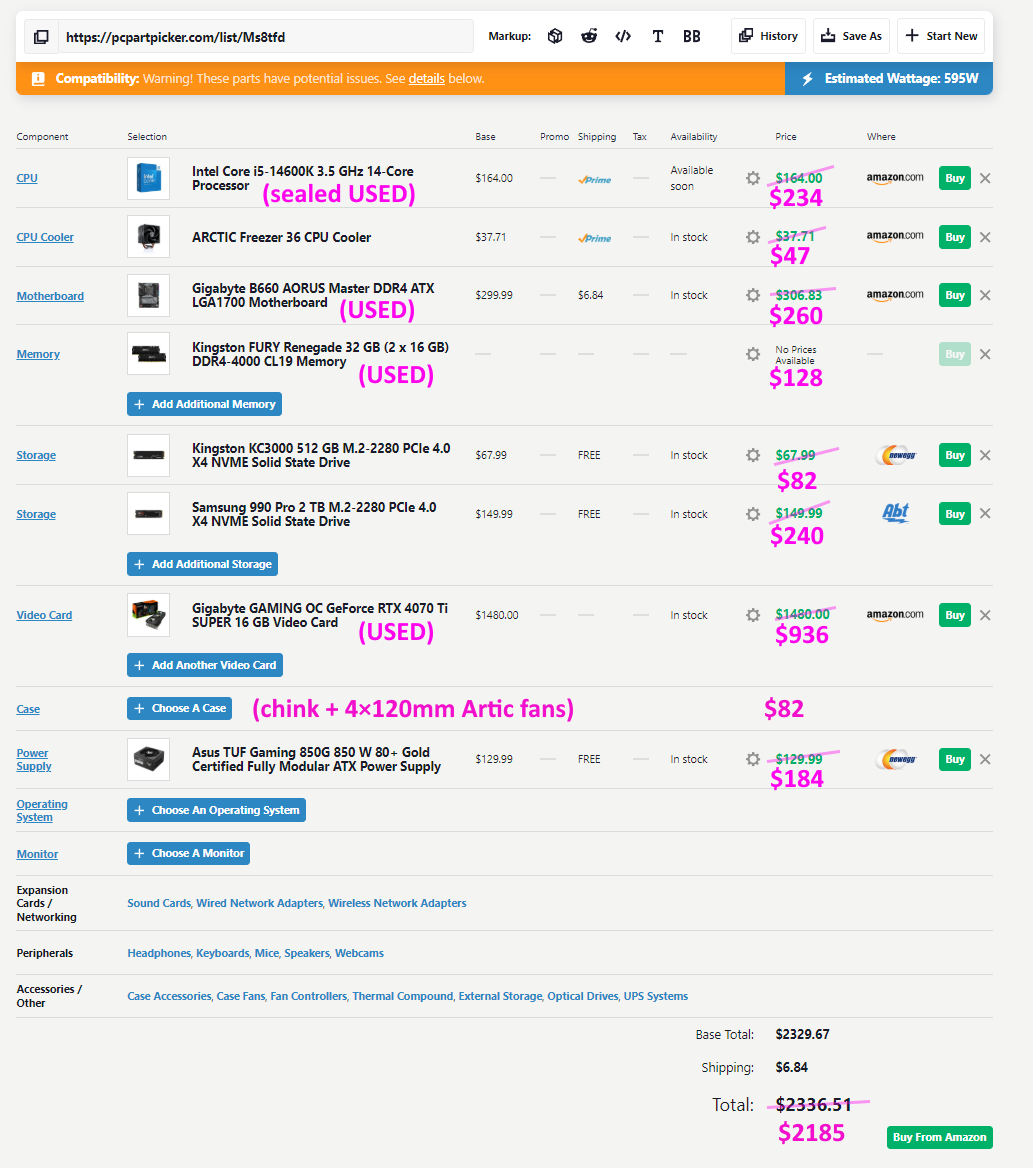
Task: Open Motherboard component link
Action: coord(50,296)
